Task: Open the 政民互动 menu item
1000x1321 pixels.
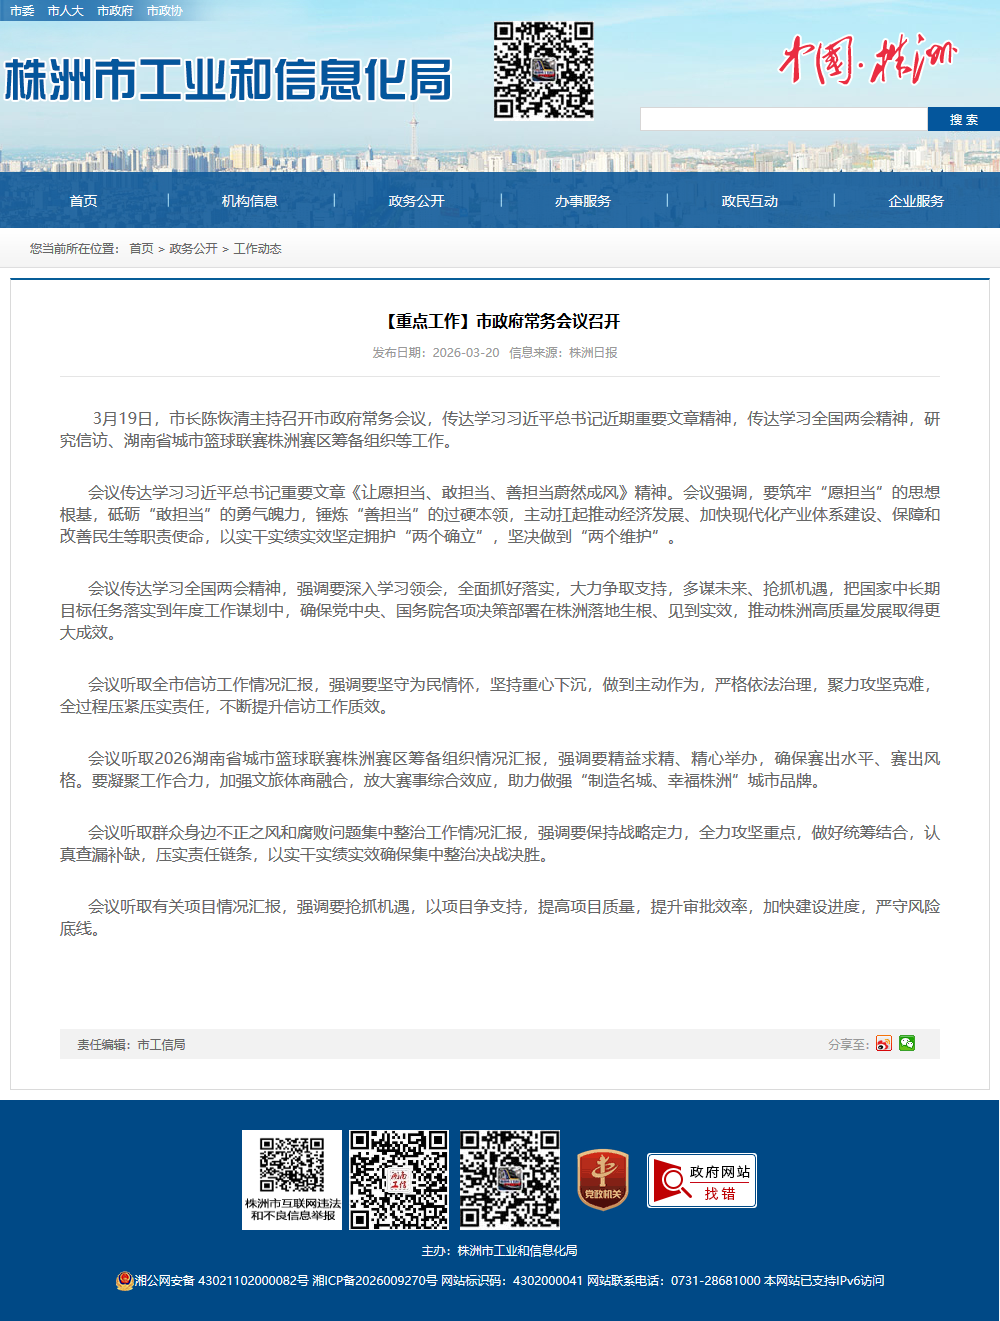Action: pyautogui.click(x=750, y=201)
